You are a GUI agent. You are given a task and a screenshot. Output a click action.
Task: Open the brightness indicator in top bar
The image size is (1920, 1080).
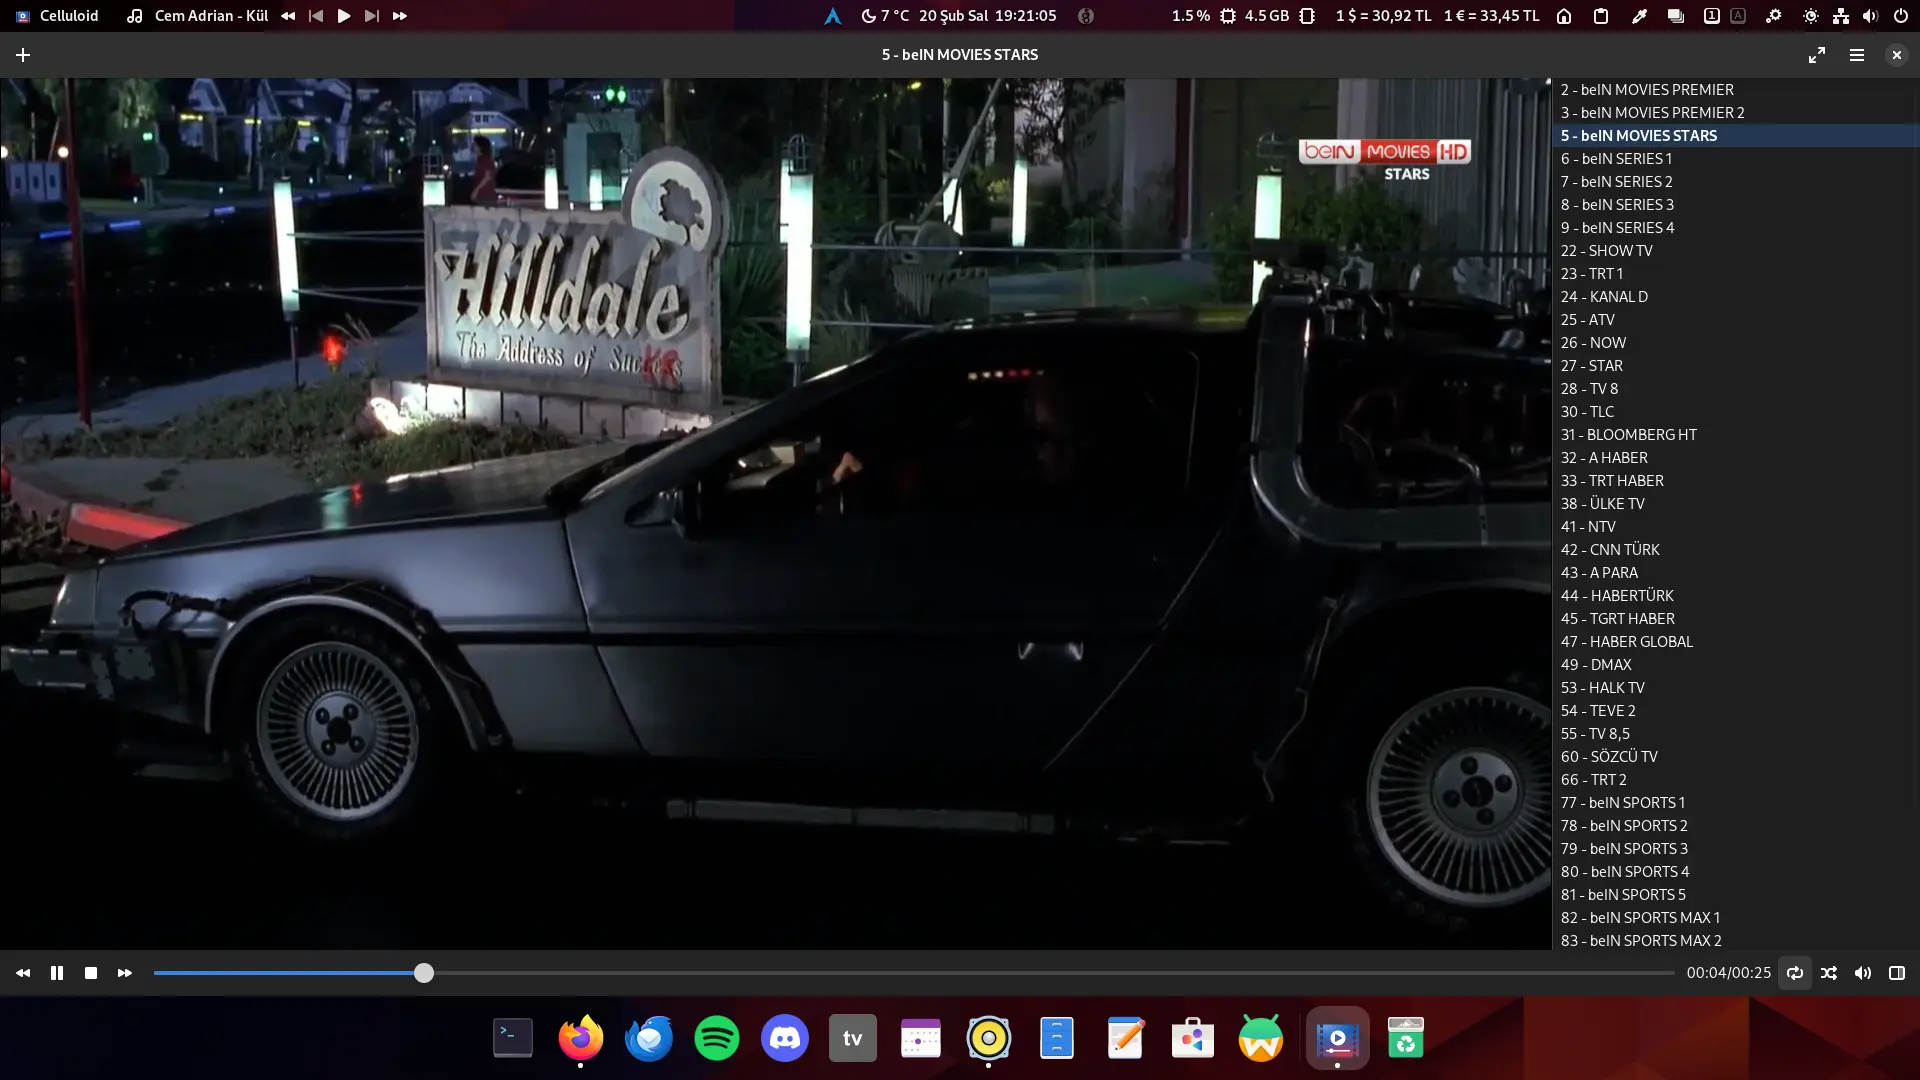(1811, 16)
